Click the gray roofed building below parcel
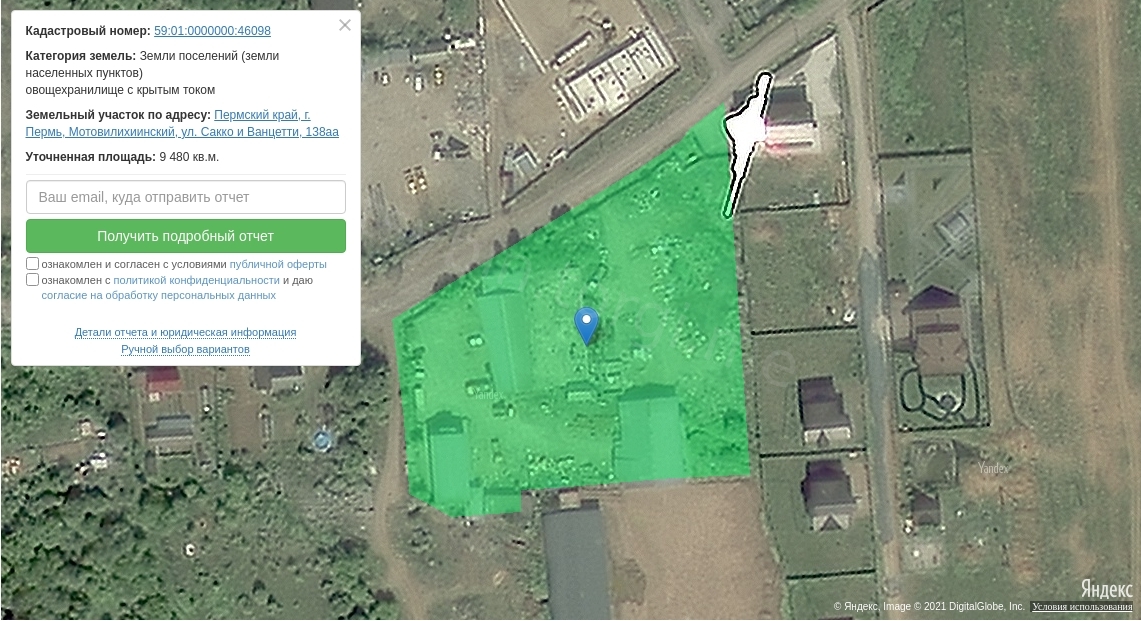Image resolution: width=1141 pixels, height=621 pixels. pos(576,564)
